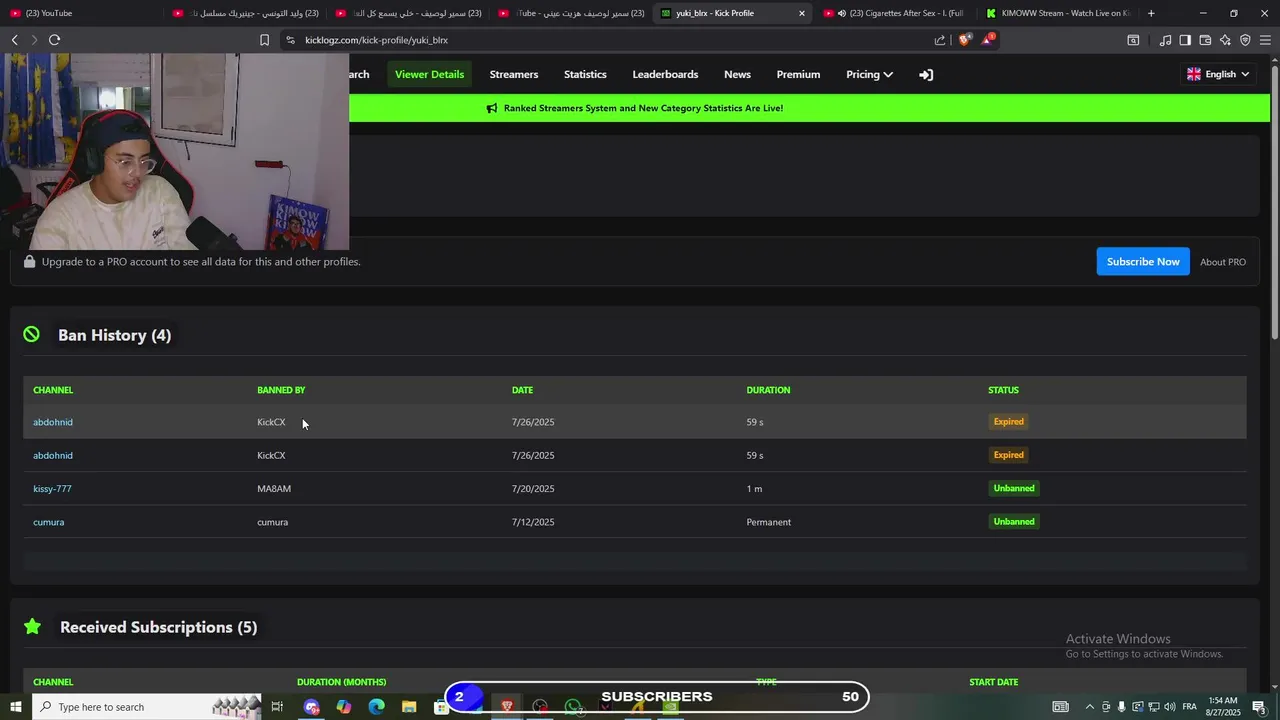
Task: Open Microsoft Edge from taskbar
Action: tap(376, 707)
